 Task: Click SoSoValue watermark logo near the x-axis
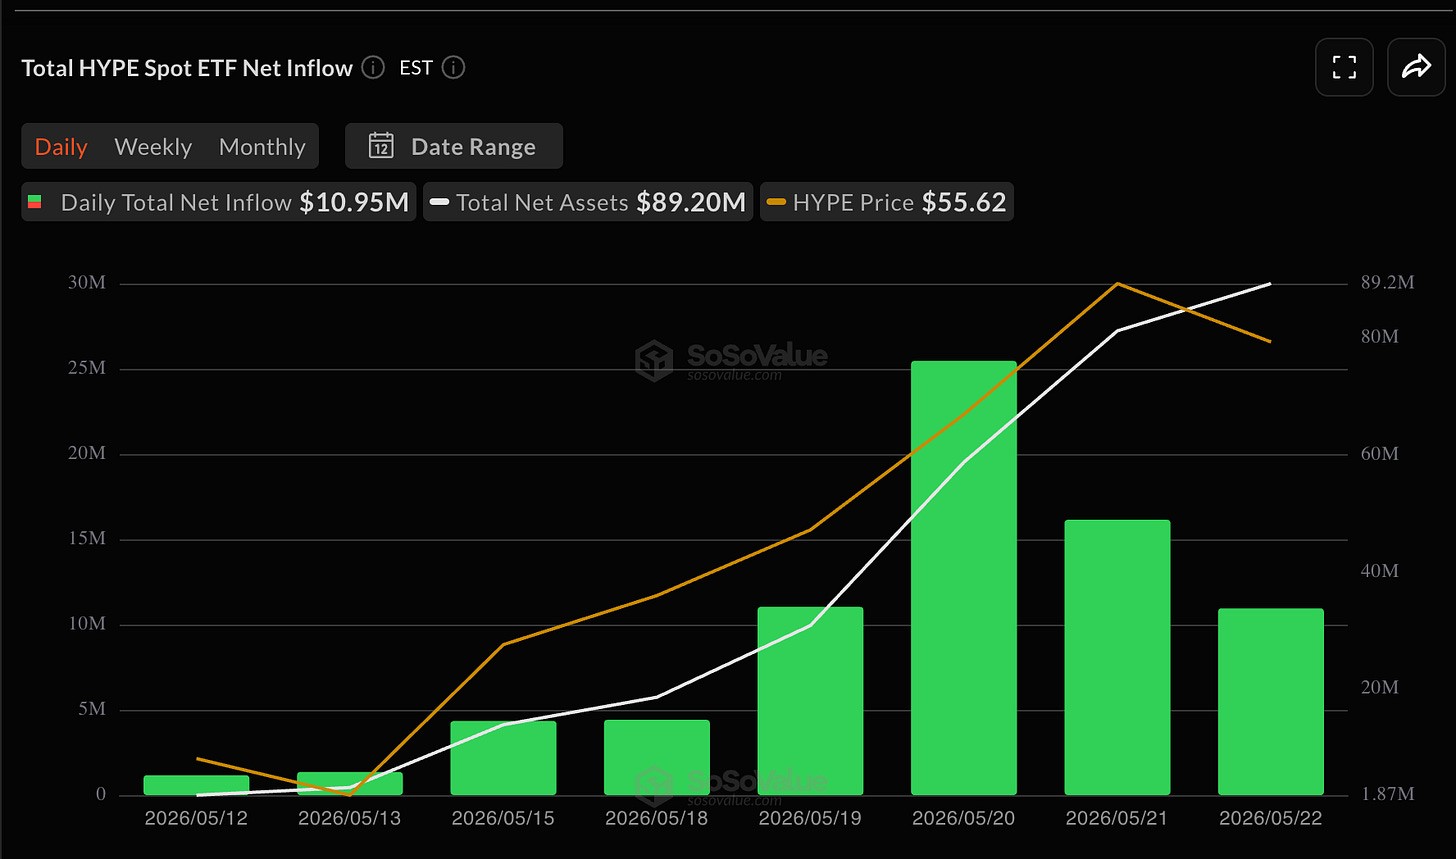click(x=655, y=786)
